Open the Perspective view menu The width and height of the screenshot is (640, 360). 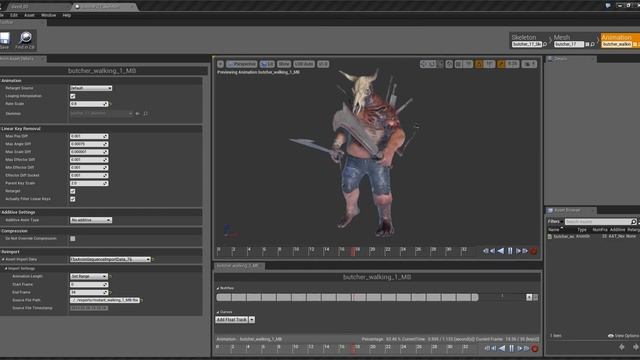[242, 64]
